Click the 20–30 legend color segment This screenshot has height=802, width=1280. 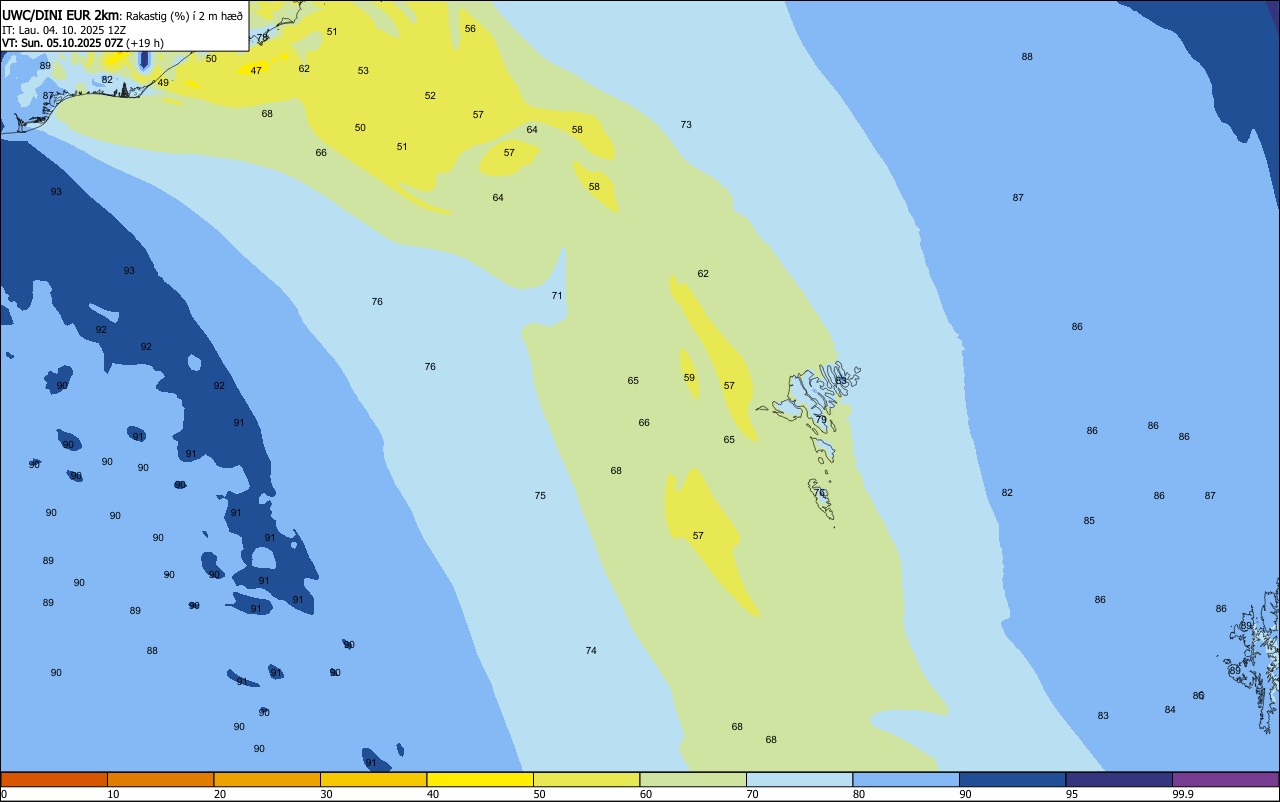(267, 779)
